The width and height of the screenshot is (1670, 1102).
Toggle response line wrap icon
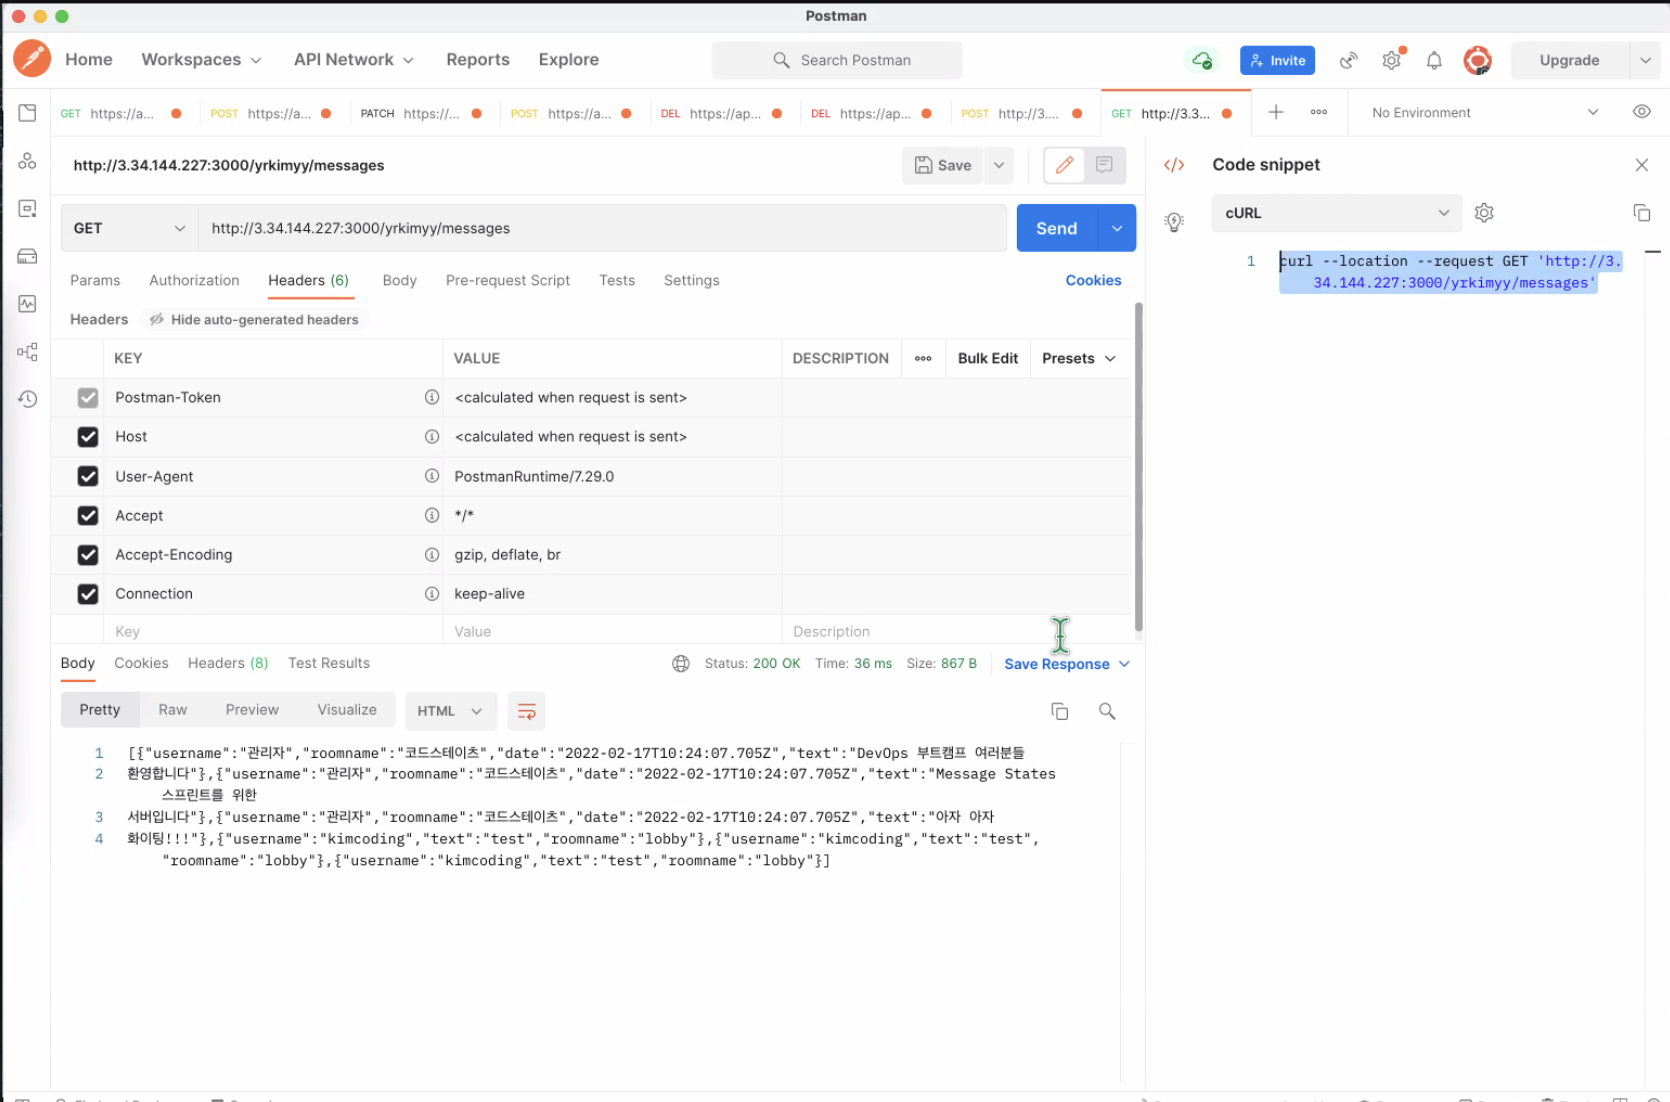click(x=526, y=711)
